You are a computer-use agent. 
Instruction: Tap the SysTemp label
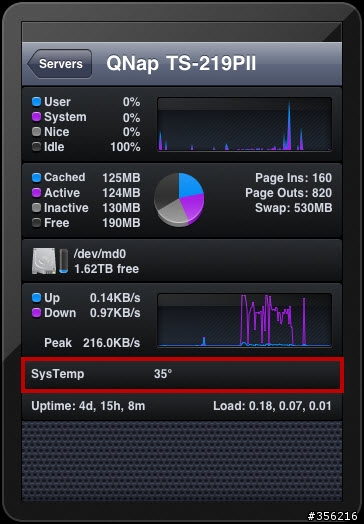click(57, 374)
